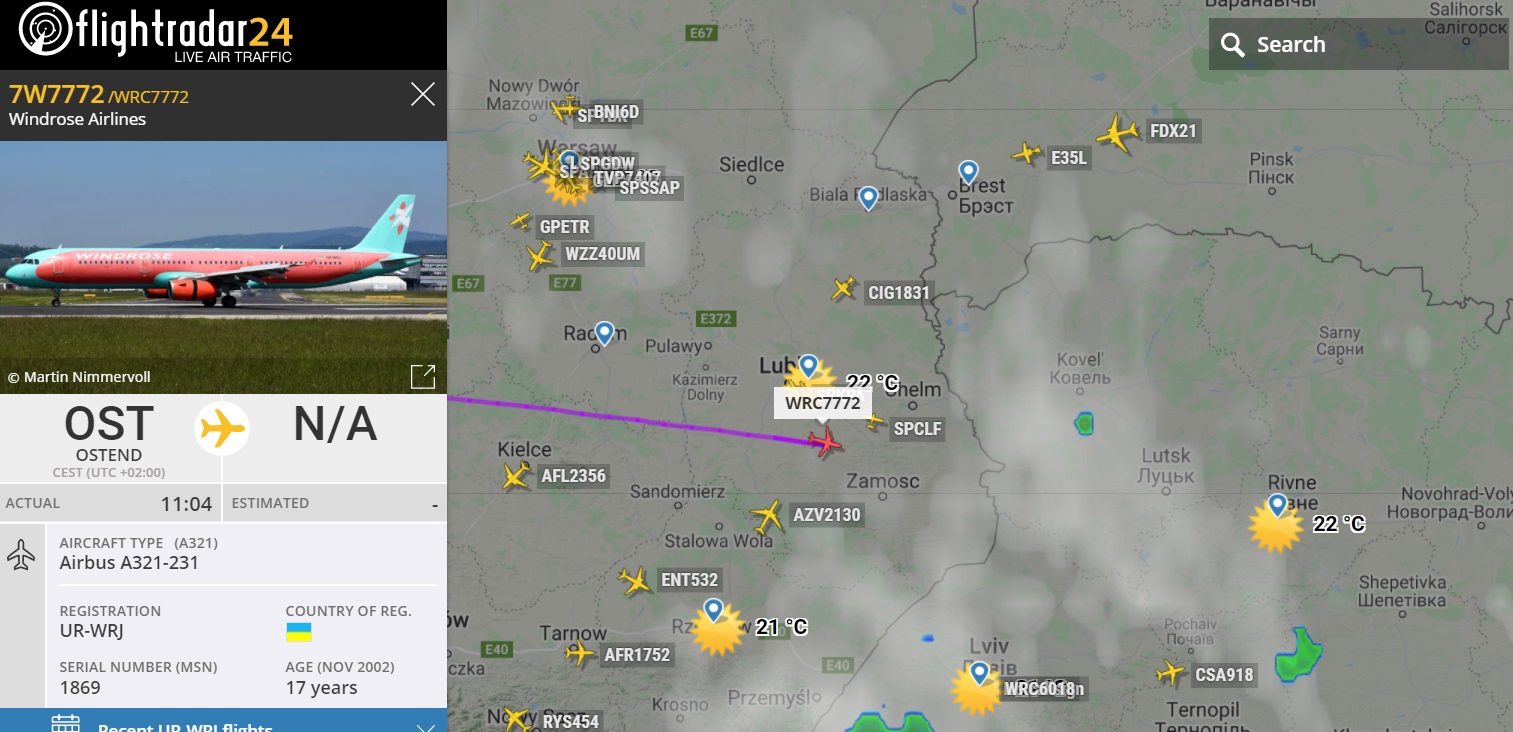Image resolution: width=1513 pixels, height=732 pixels.
Task: Click the Radom airport pin marker
Action: (603, 333)
